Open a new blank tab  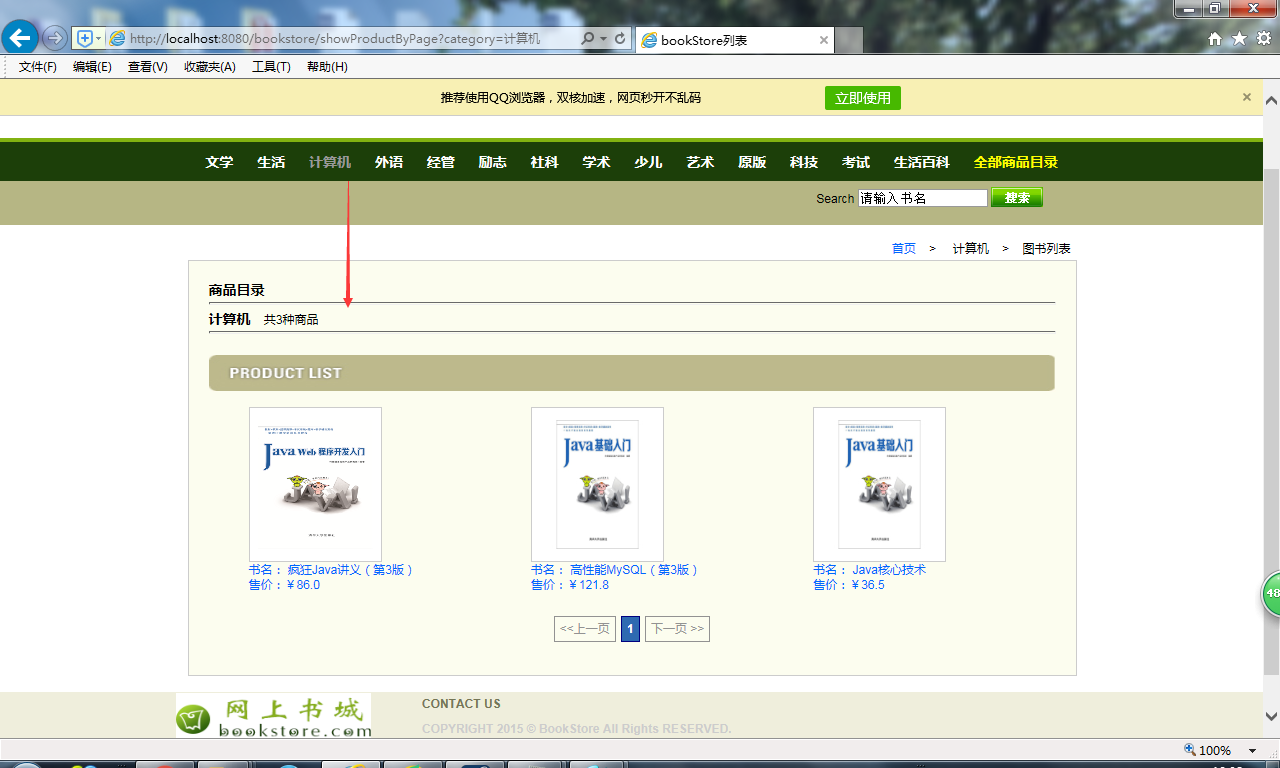pyautogui.click(x=848, y=40)
